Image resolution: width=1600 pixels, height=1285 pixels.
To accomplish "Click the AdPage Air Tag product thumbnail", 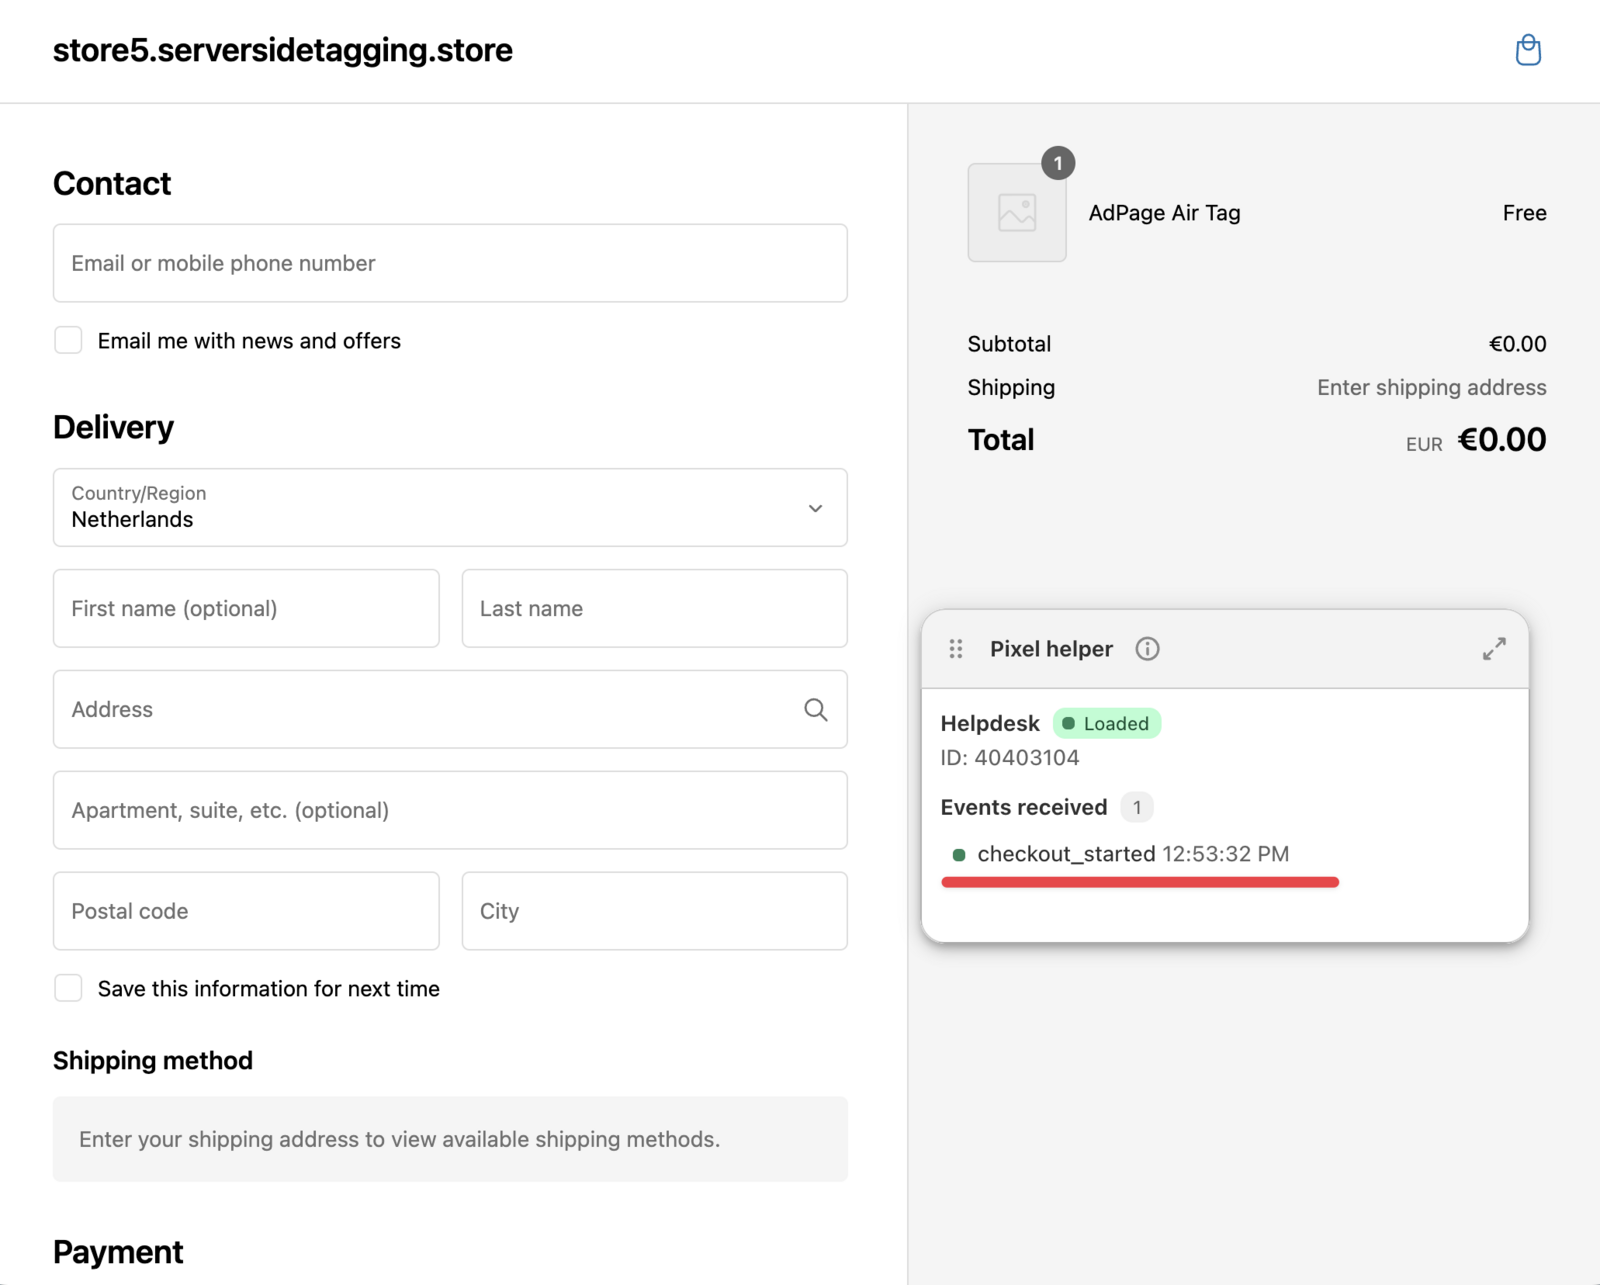I will (x=1016, y=213).
